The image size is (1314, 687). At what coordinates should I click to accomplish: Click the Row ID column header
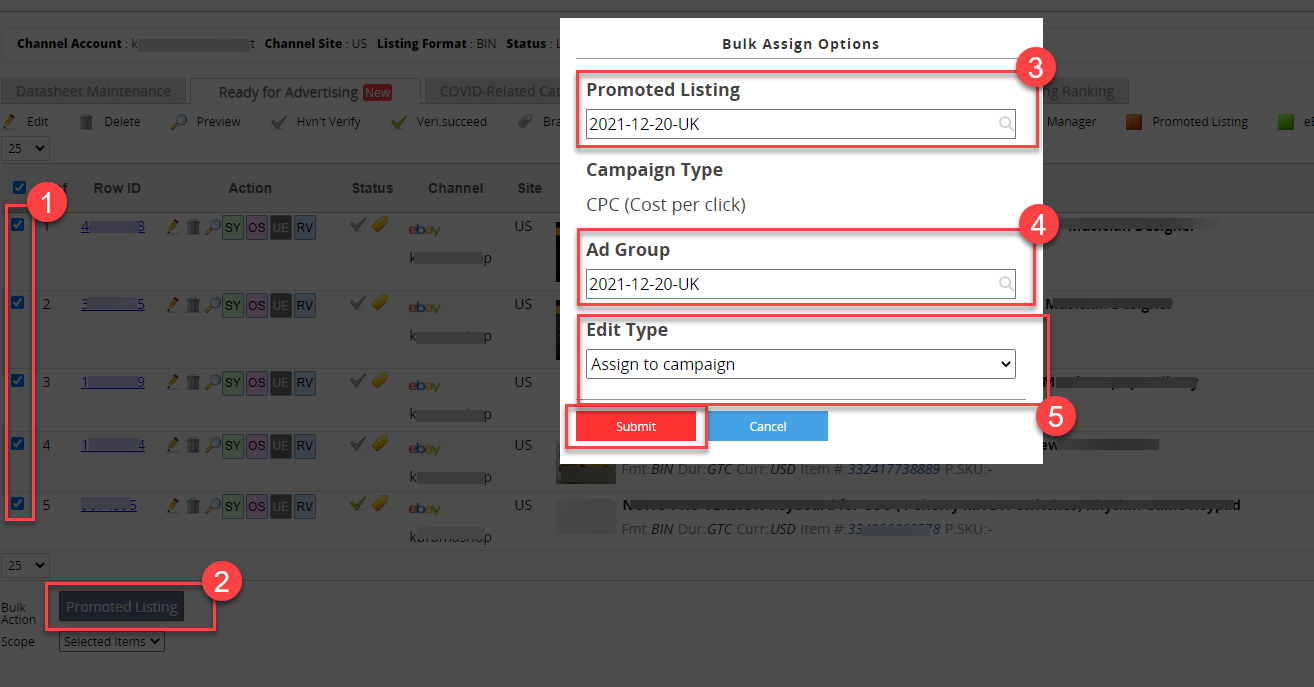click(x=117, y=188)
